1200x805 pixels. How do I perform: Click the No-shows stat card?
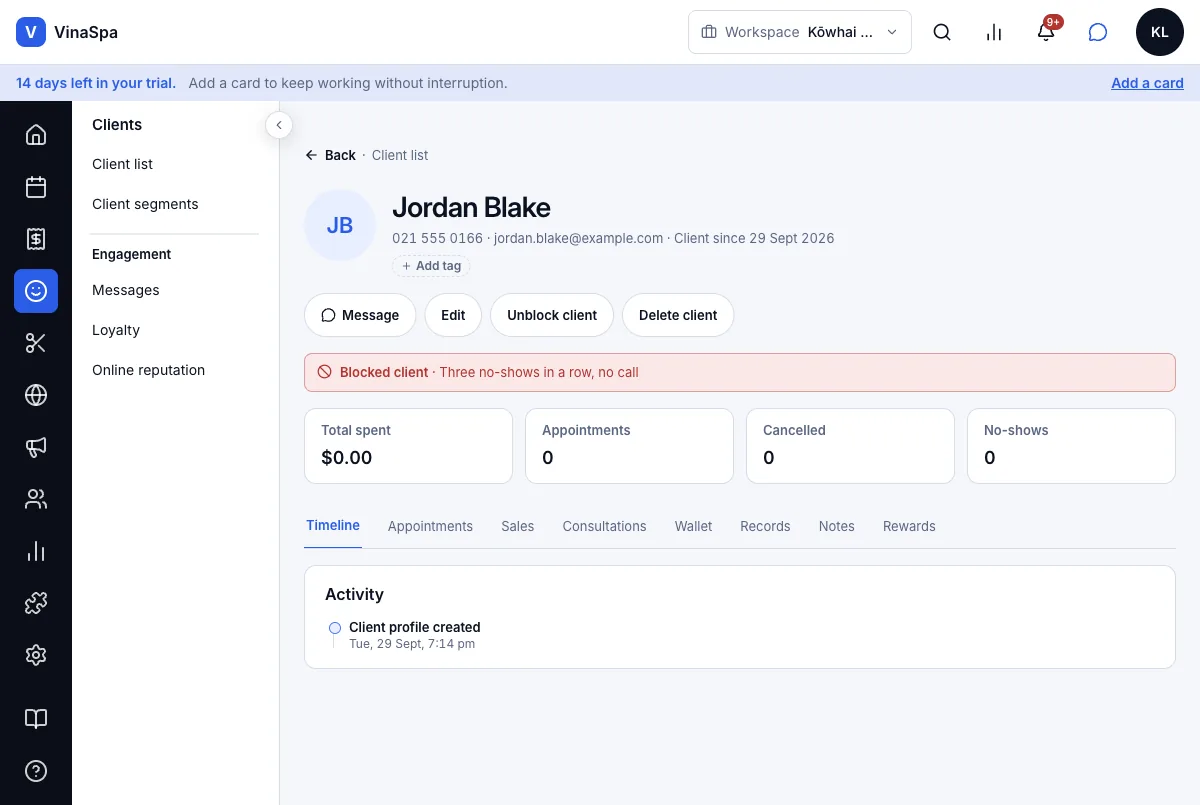[x=1071, y=446]
